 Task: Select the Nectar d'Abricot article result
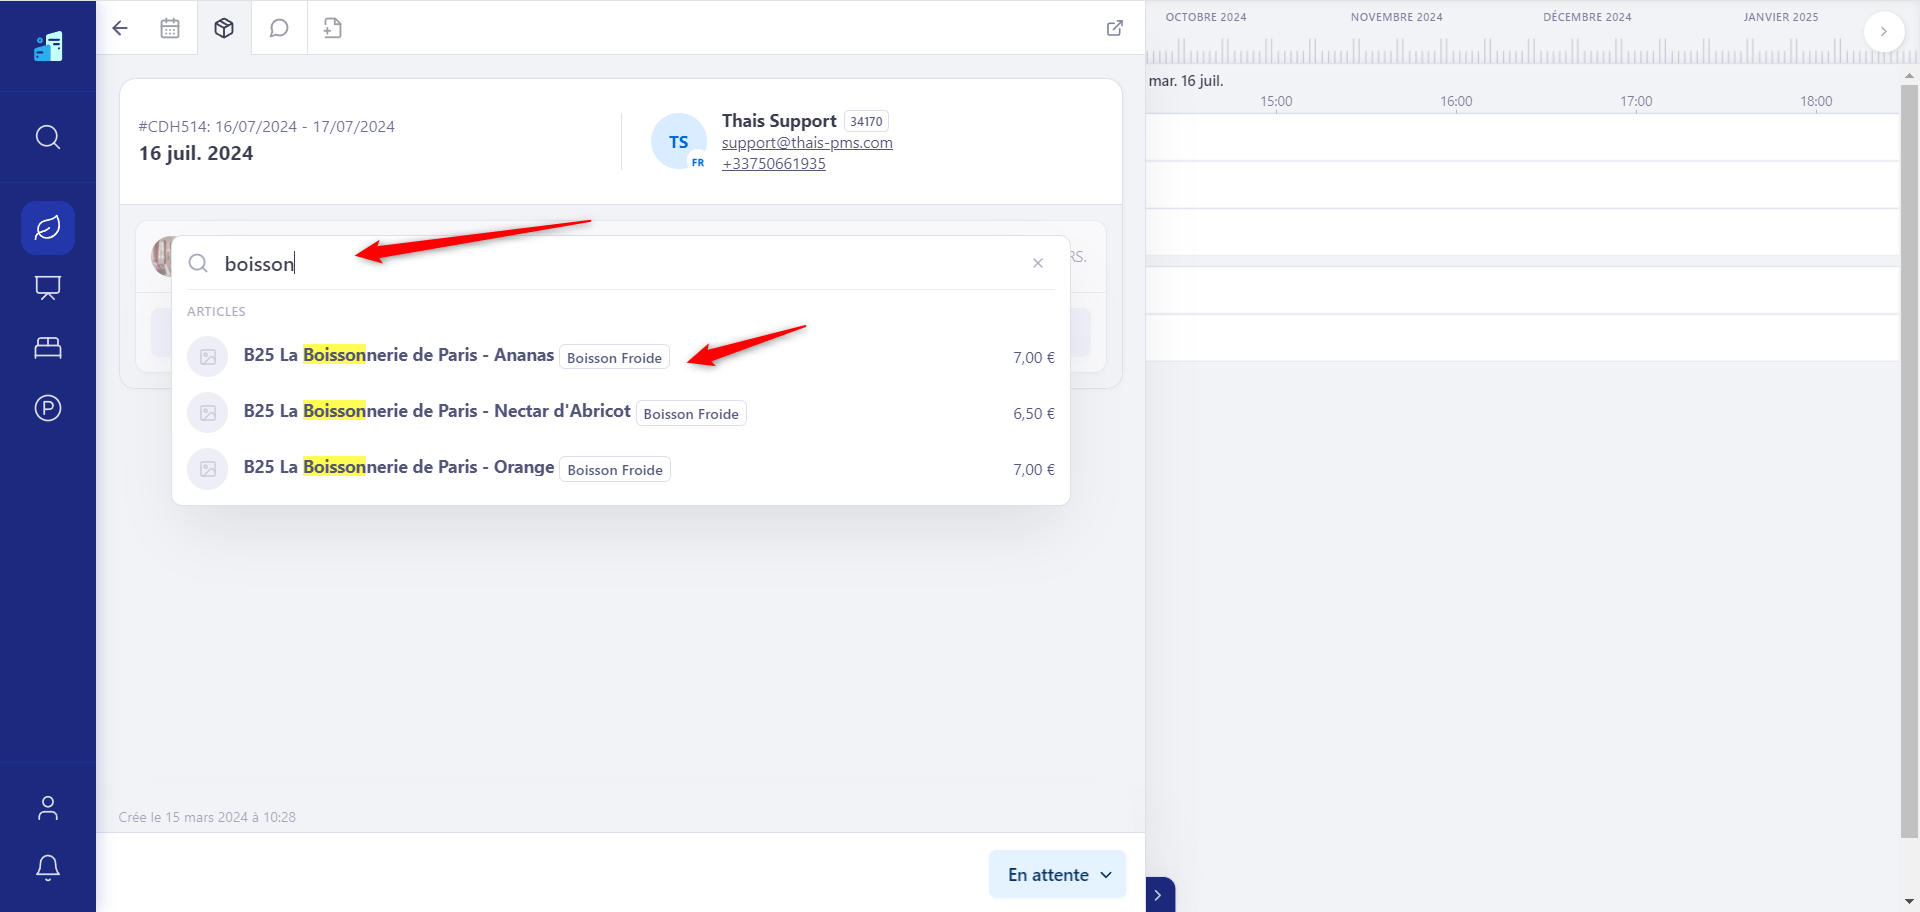[x=621, y=413]
